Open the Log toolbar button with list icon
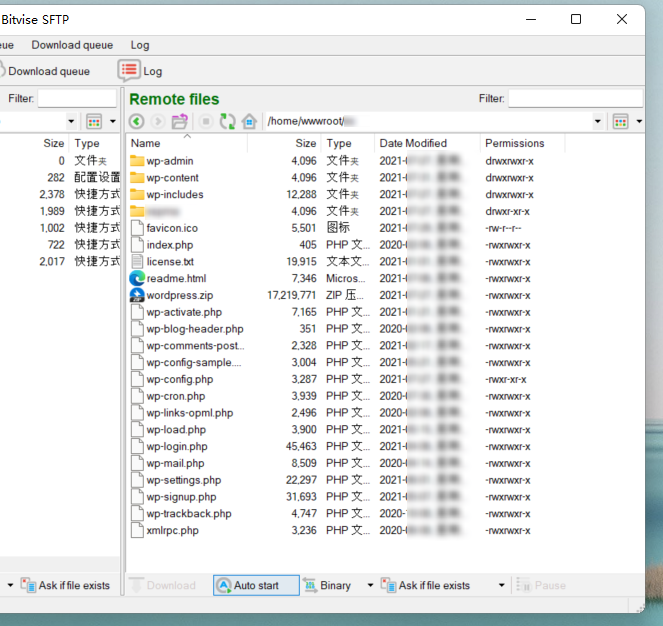The height and width of the screenshot is (626, 663). point(140,71)
